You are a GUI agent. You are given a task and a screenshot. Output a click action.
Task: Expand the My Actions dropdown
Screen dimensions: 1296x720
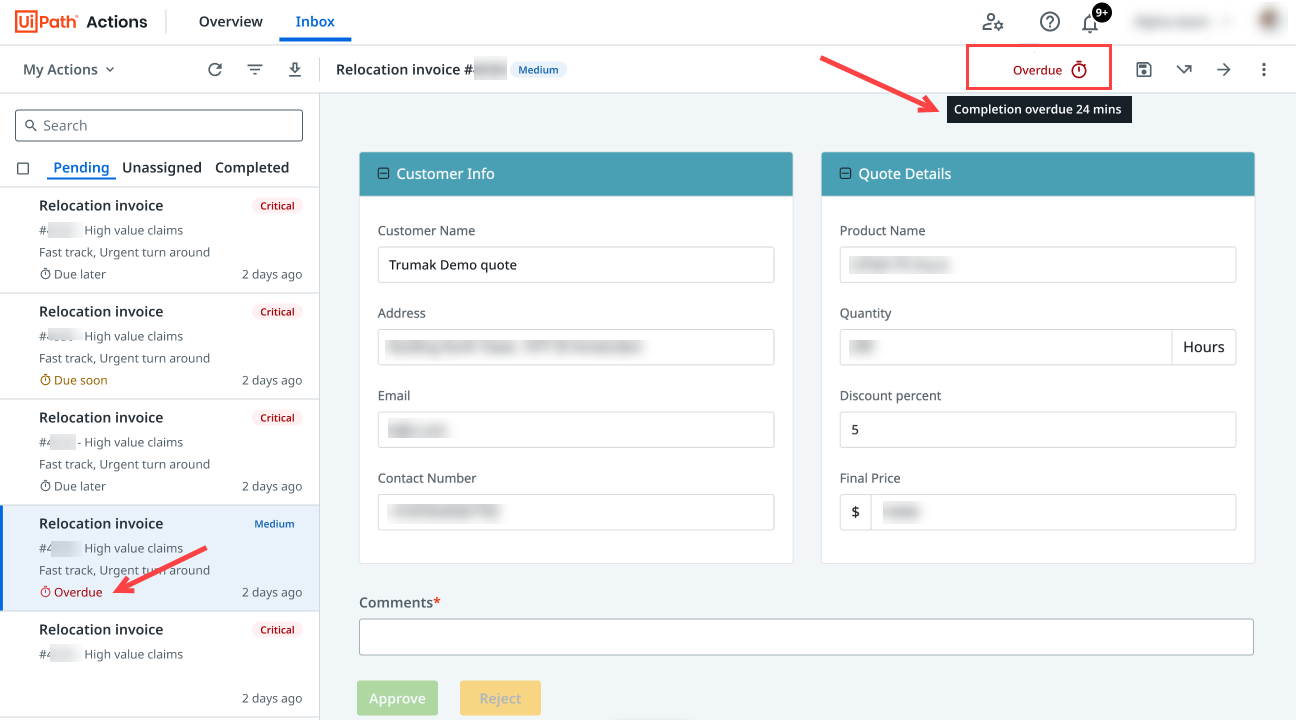(x=69, y=70)
